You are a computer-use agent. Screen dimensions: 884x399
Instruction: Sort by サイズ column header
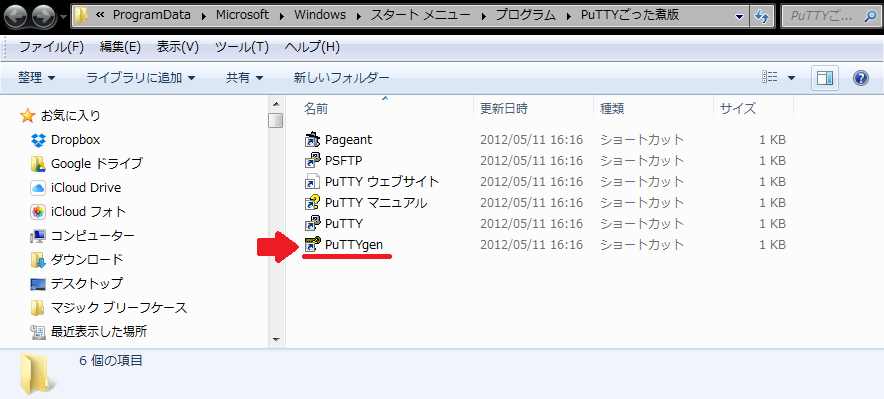(x=754, y=109)
